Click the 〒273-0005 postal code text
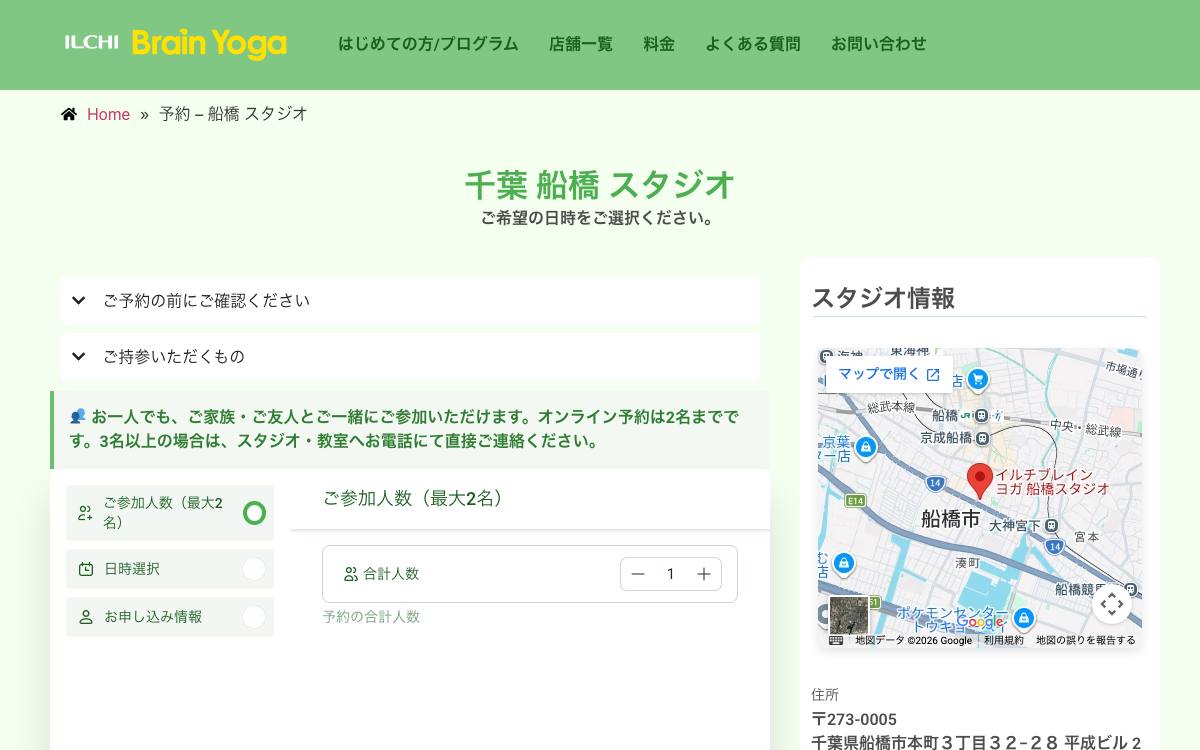The image size is (1200, 750). 854,719
